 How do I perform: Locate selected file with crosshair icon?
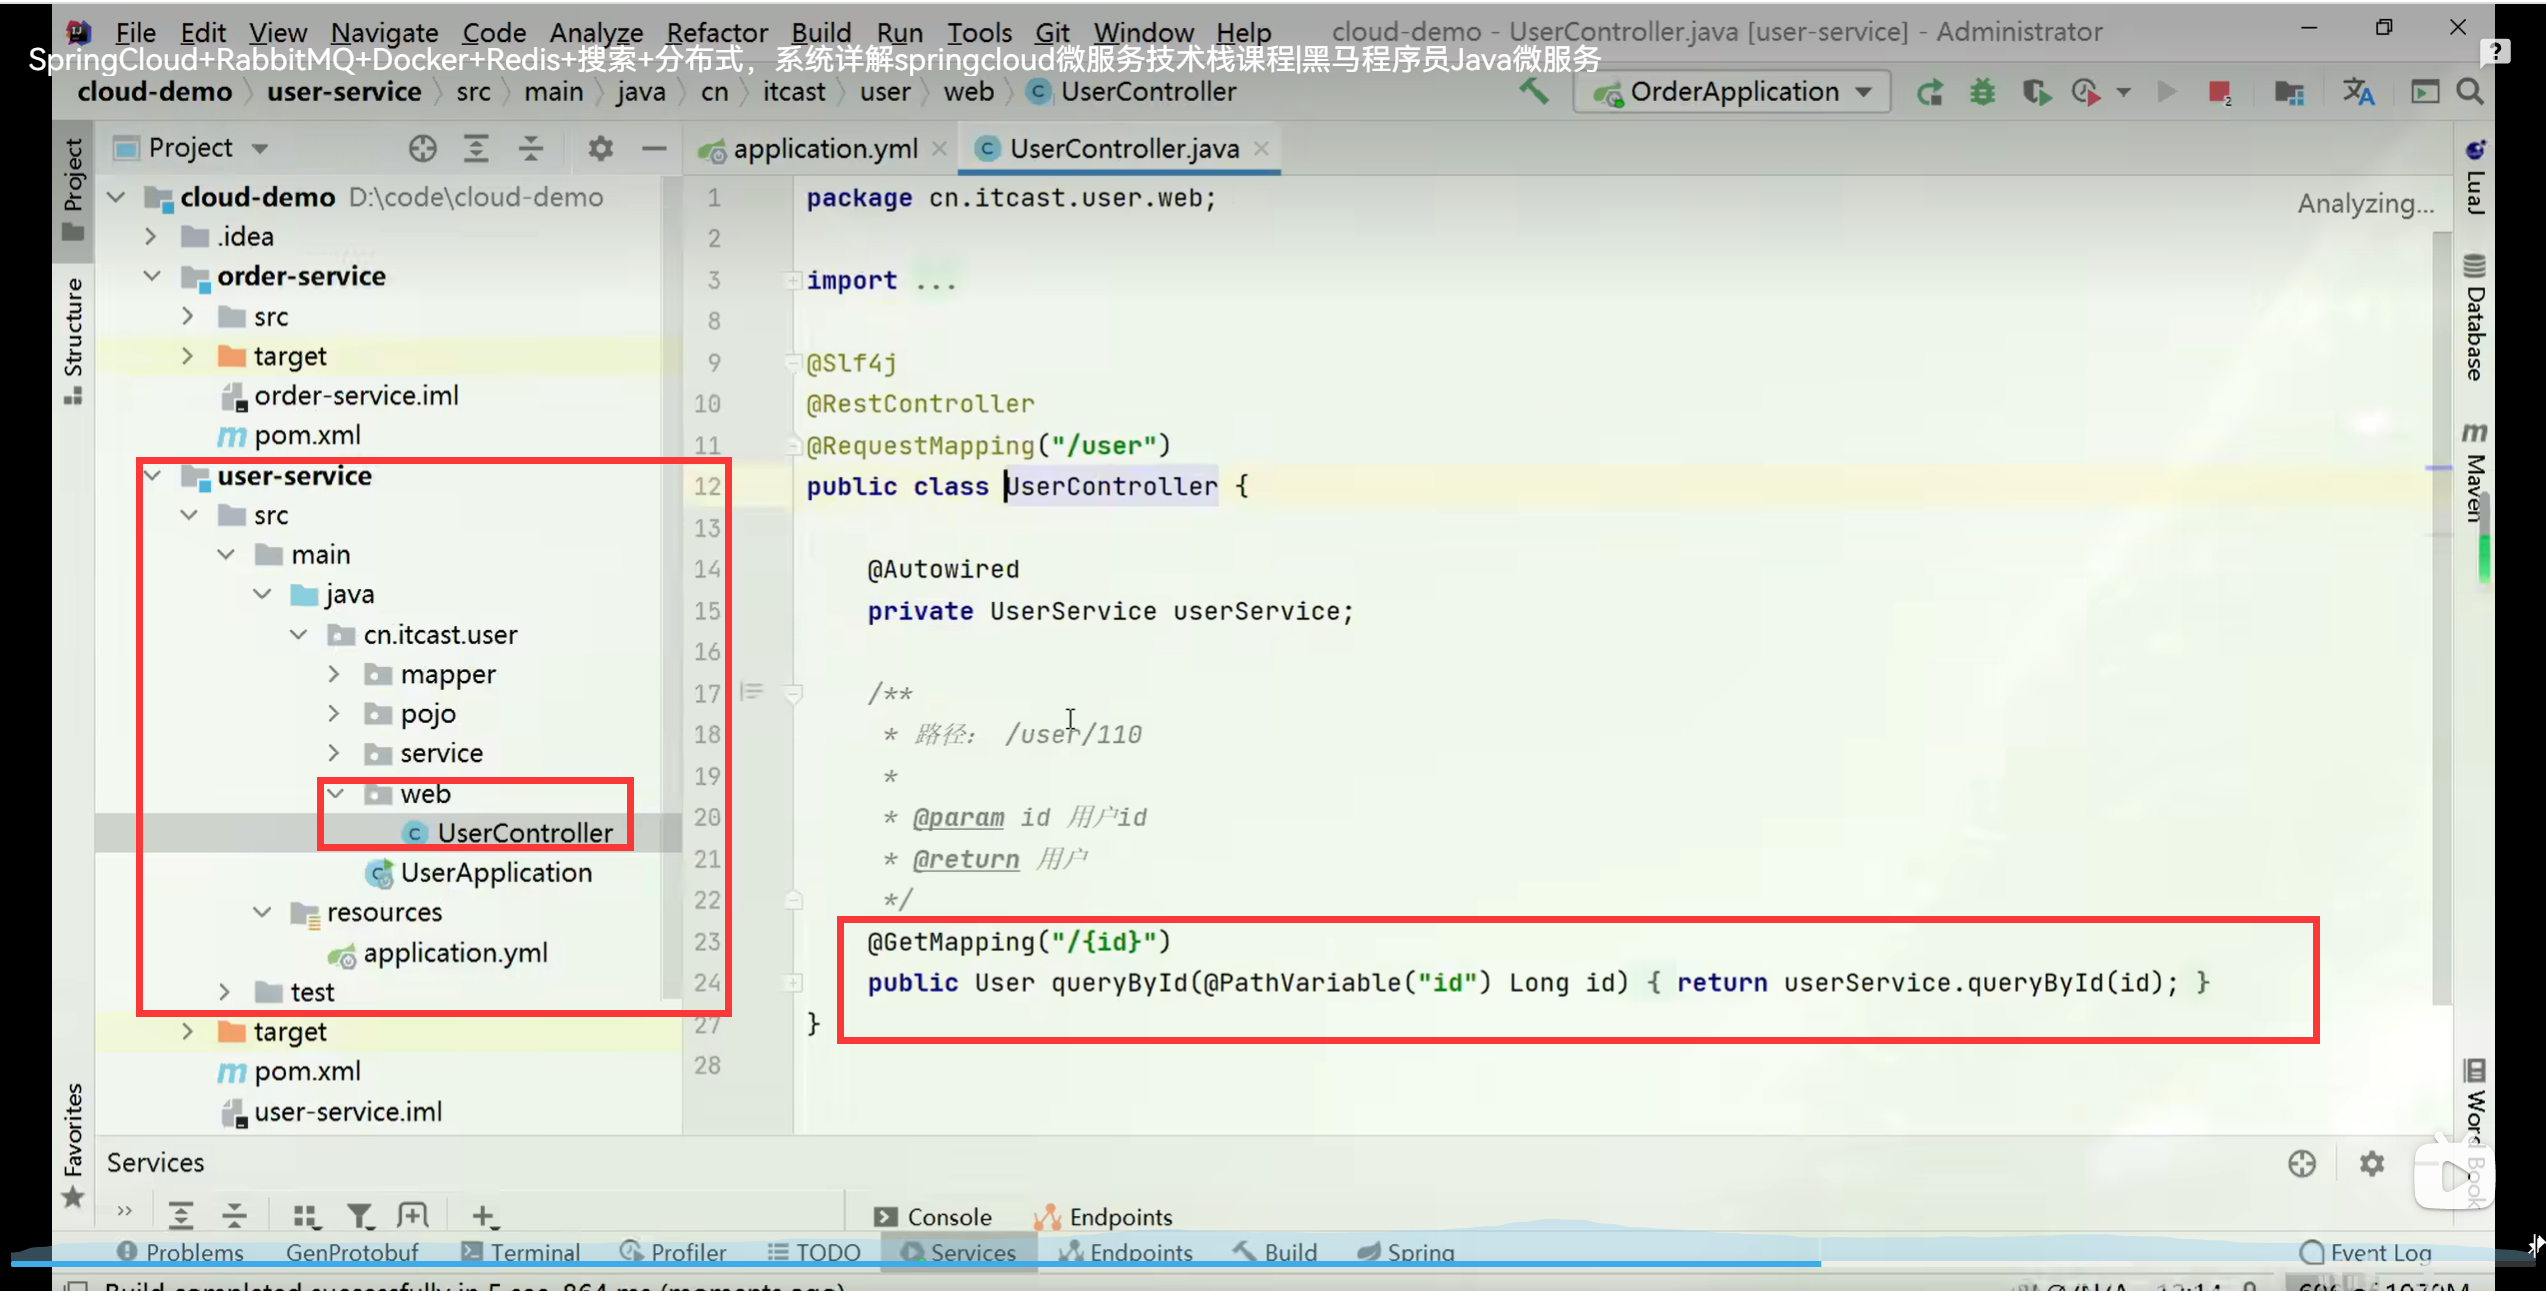coord(422,149)
